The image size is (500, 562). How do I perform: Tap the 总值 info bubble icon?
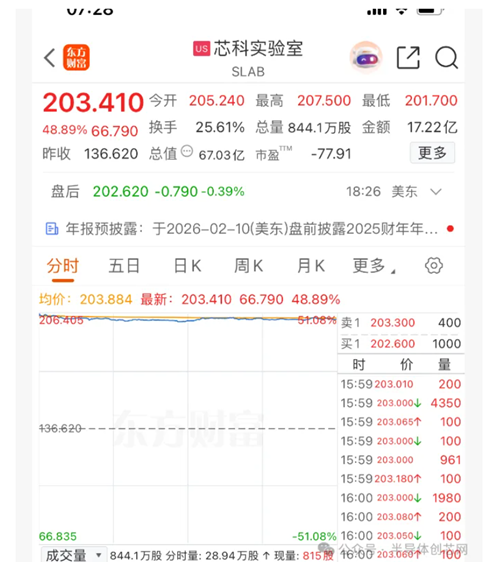[x=187, y=151]
